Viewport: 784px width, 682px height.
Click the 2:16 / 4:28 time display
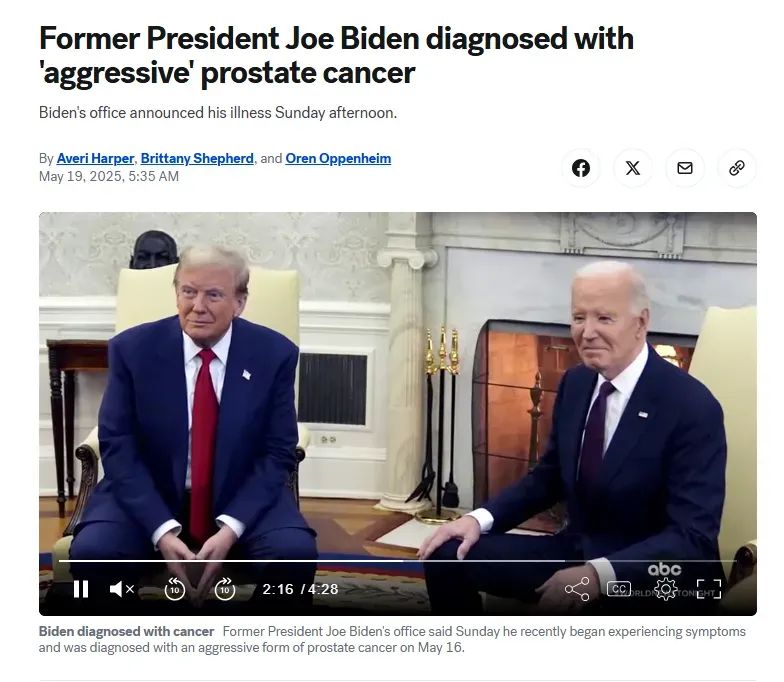[x=300, y=589]
